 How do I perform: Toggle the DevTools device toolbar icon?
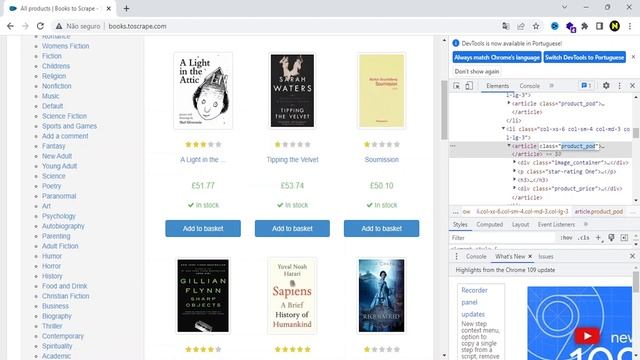coord(469,86)
